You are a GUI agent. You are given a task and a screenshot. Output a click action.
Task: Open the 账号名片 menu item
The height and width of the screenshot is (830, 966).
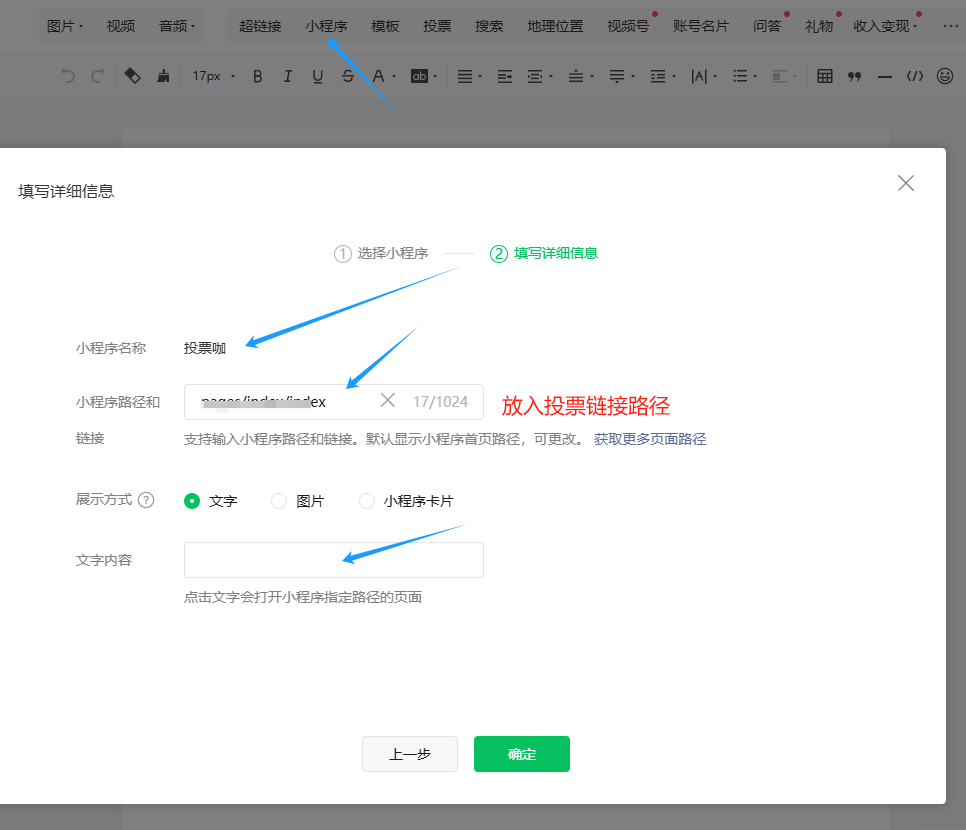700,26
